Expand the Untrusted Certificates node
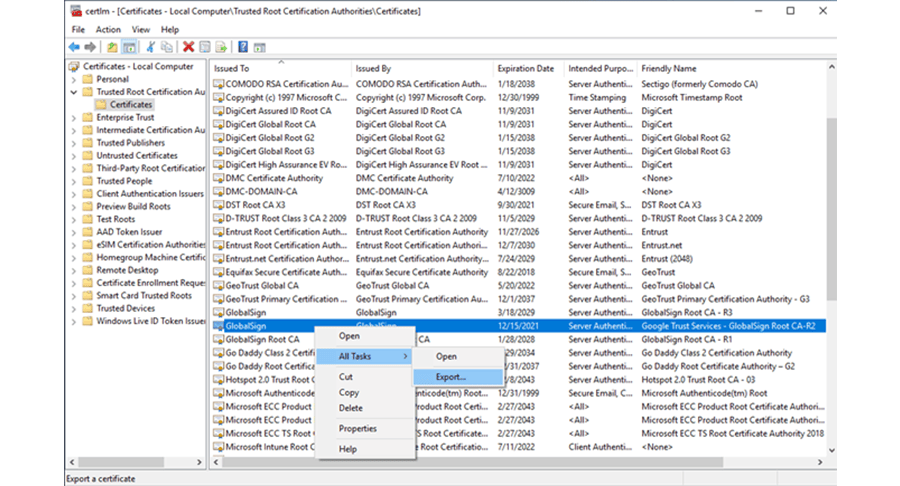Screen dimensions: 900x486 (x=73, y=155)
